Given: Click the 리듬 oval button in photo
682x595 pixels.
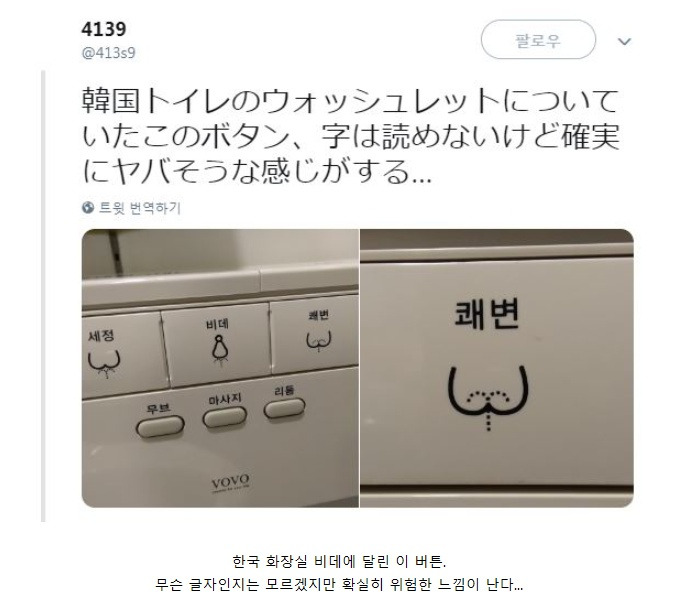Looking at the screenshot, I should (x=284, y=408).
